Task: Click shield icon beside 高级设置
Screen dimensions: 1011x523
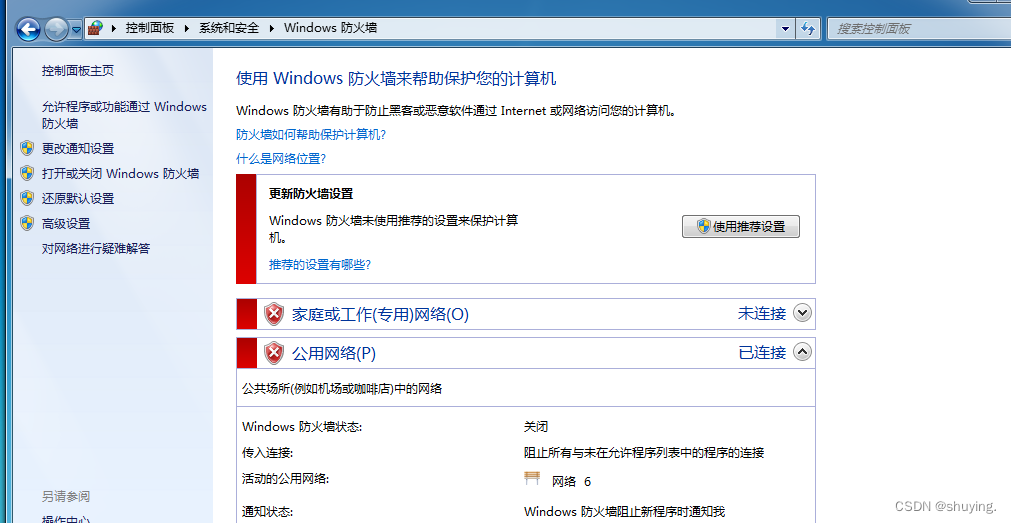Action: click(27, 223)
